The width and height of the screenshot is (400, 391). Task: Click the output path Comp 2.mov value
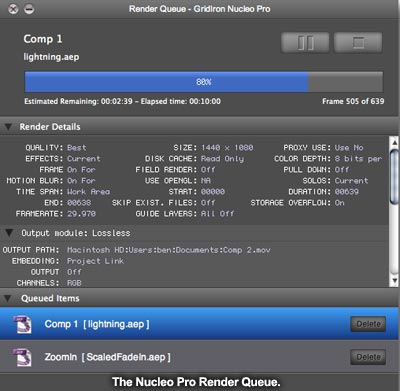(169, 250)
